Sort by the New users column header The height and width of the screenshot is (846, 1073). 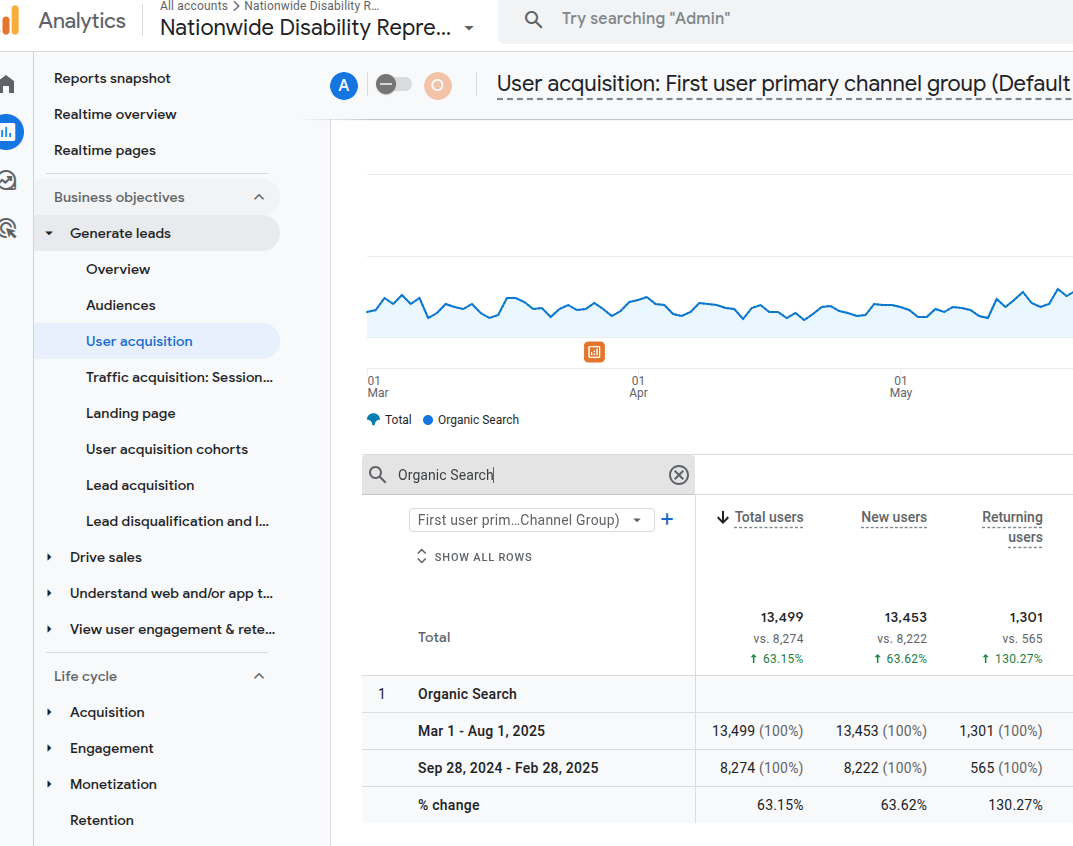pyautogui.click(x=894, y=517)
